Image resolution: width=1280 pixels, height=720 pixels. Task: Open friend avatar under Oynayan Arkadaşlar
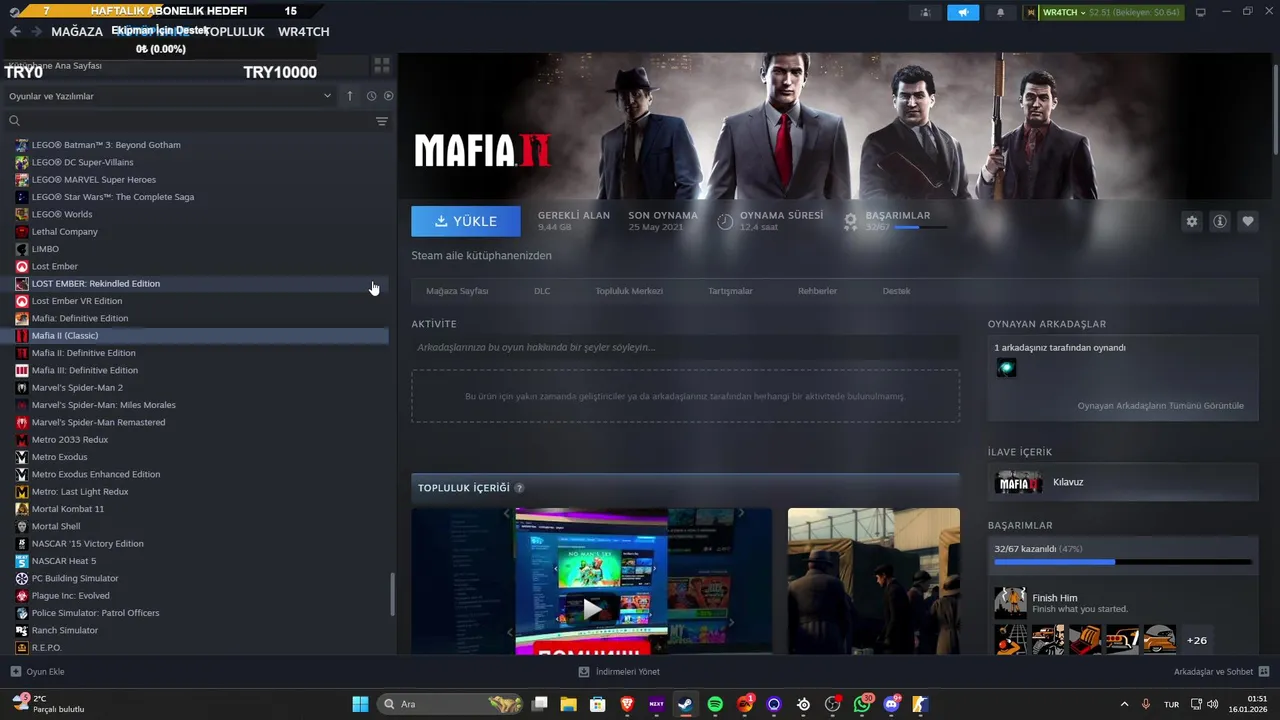point(1006,367)
